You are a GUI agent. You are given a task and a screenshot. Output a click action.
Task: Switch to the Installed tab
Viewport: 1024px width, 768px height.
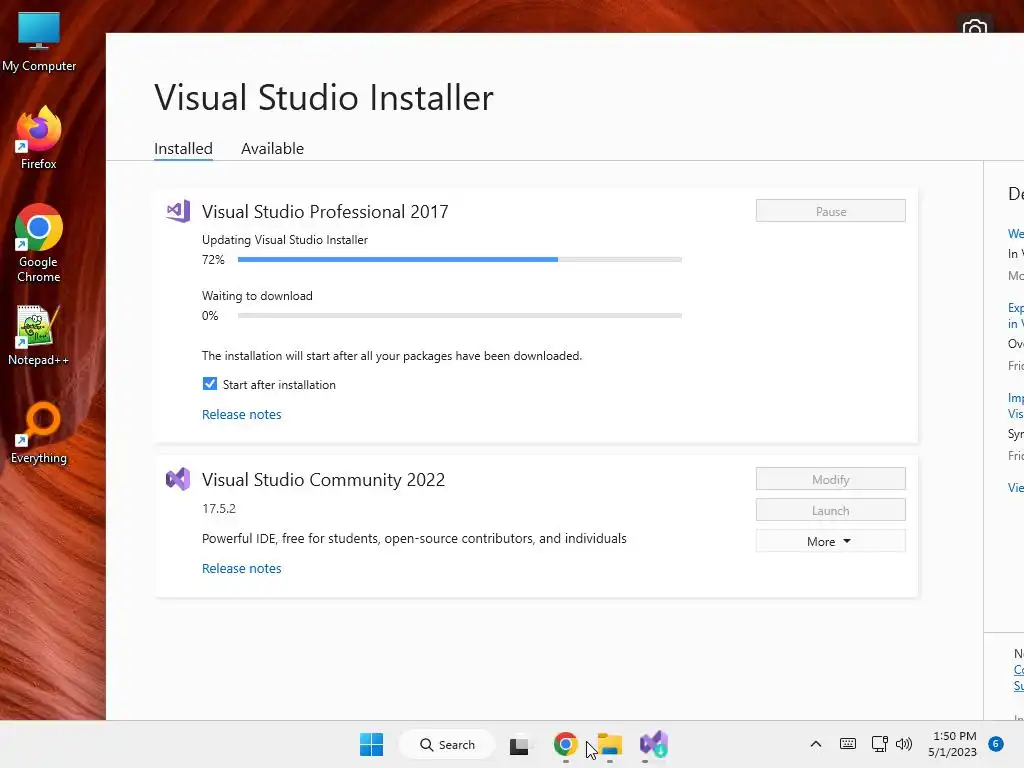tap(184, 149)
